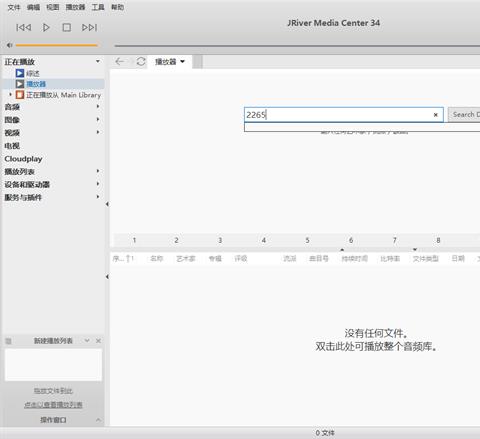Sort by the 序 column header

pyautogui.click(x=123, y=259)
